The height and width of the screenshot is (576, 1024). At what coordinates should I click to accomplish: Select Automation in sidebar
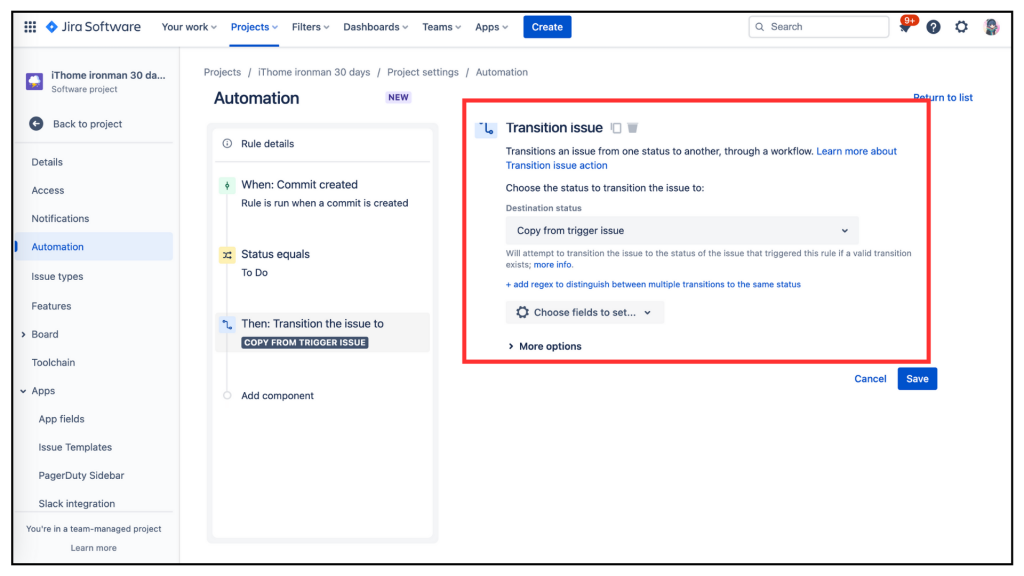[x=95, y=246]
